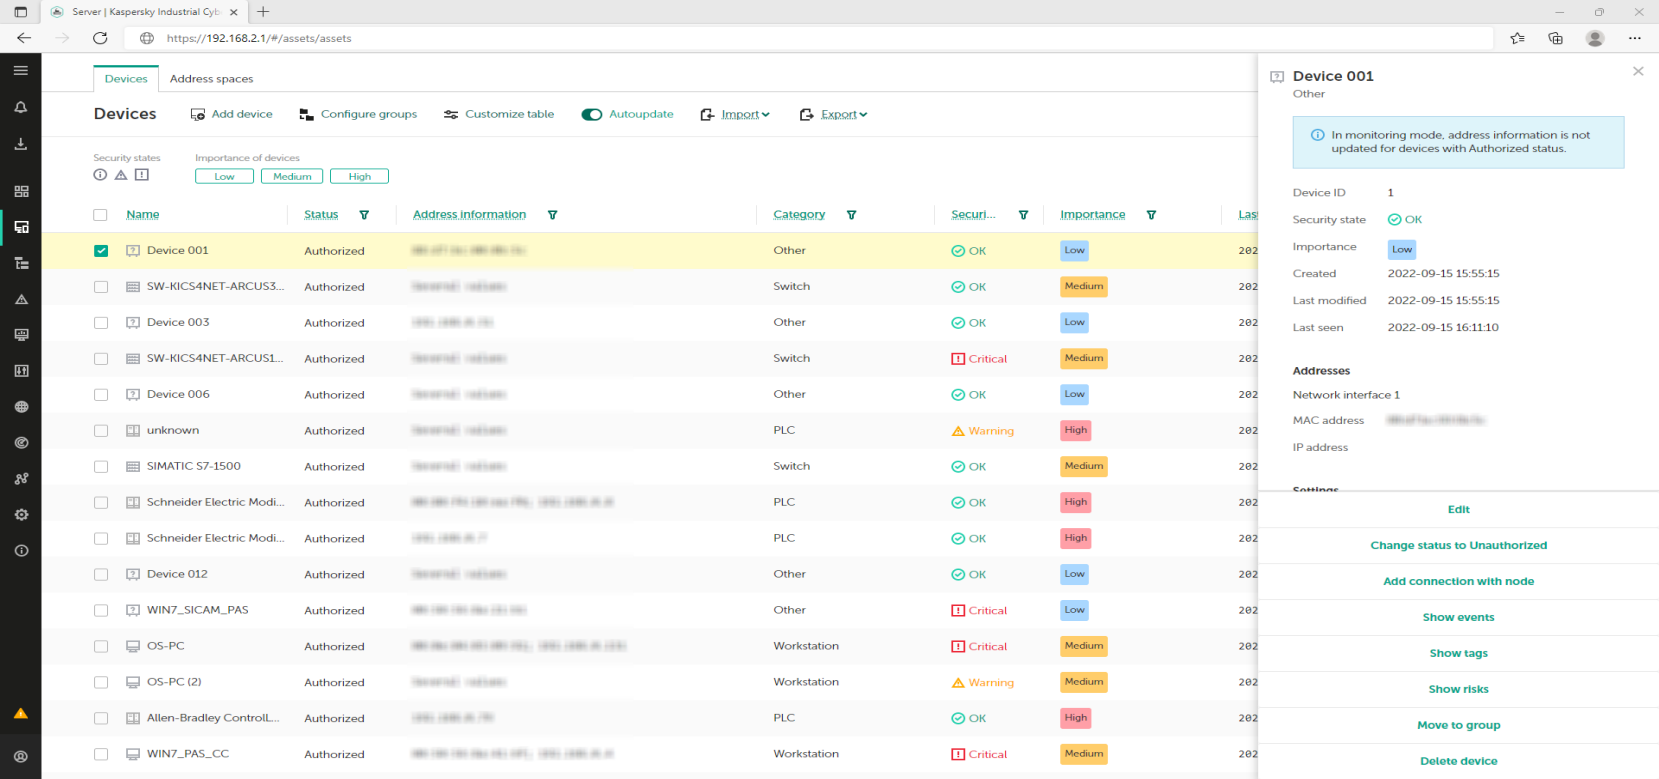The width and height of the screenshot is (1659, 779).
Task: Click the Delete device button
Action: click(1458, 761)
